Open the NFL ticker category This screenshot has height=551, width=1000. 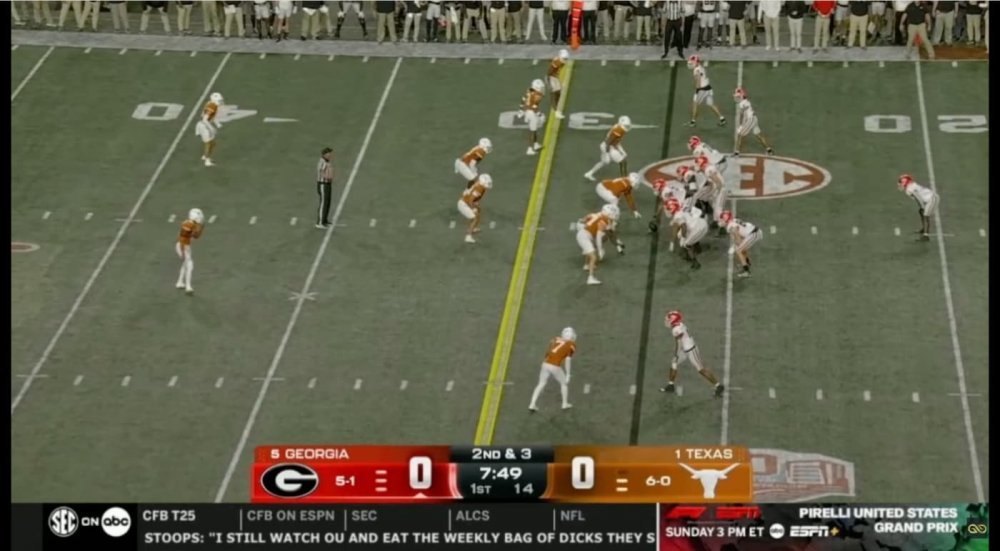tap(573, 515)
